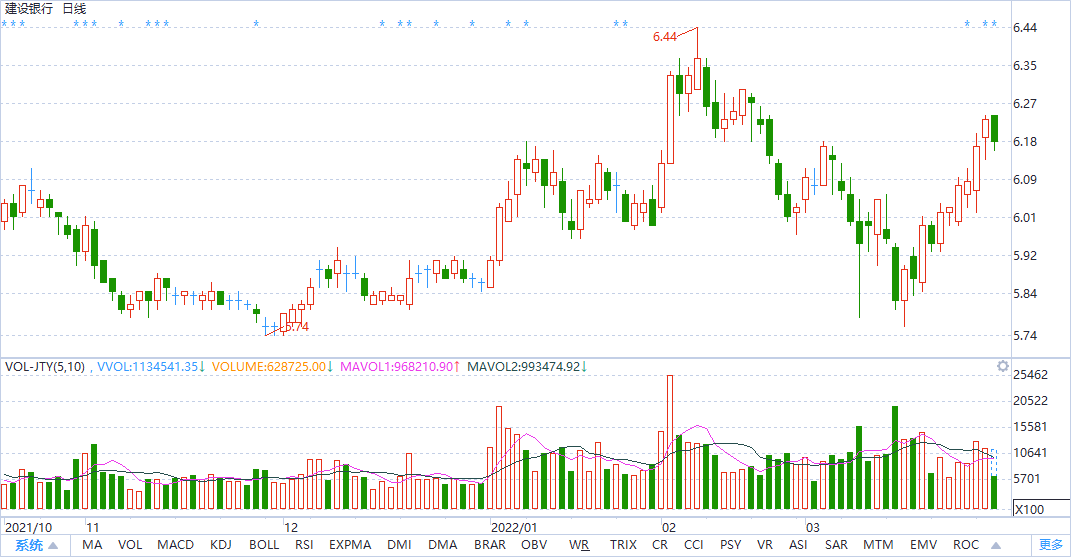
Task: Expand indicator list arrow after ROC
Action: tap(996, 545)
